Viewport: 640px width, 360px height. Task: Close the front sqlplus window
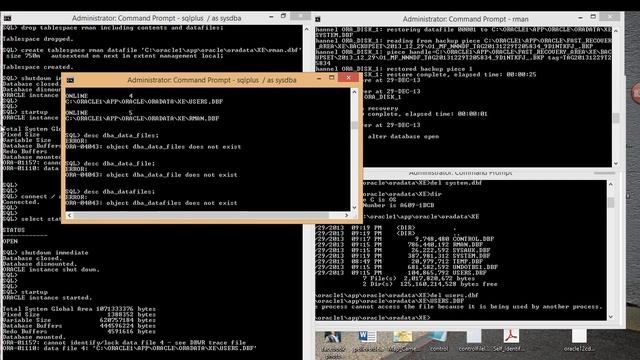click(349, 78)
